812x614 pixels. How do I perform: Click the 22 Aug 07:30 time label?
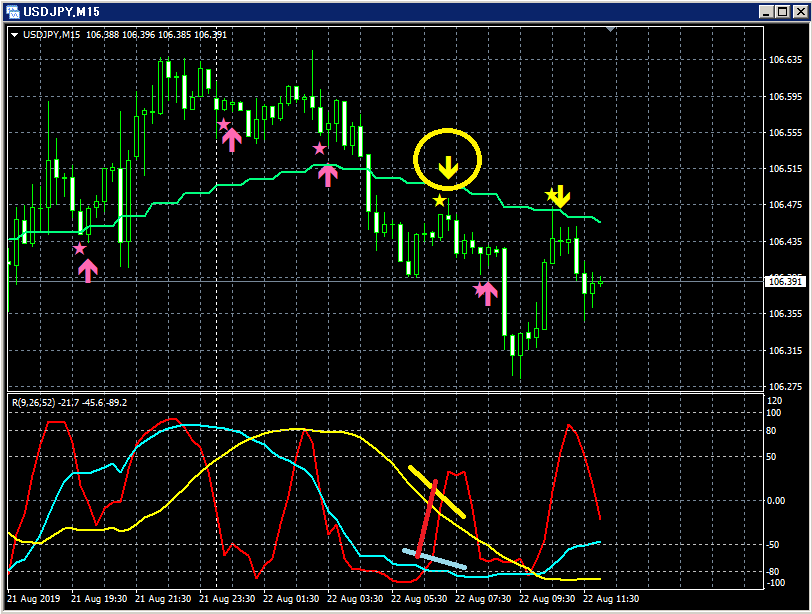pyautogui.click(x=483, y=598)
